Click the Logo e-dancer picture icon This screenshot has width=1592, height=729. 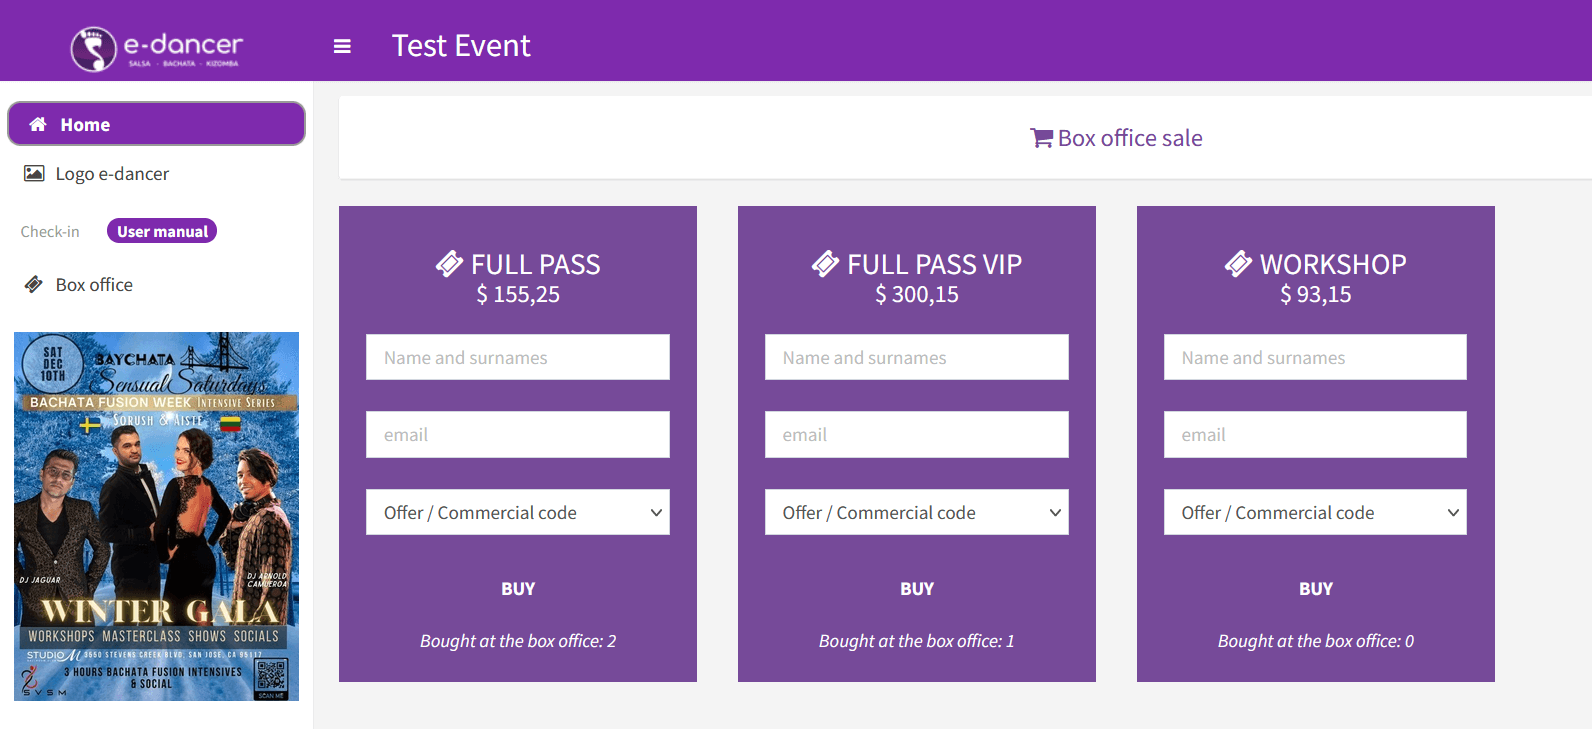[x=34, y=173]
